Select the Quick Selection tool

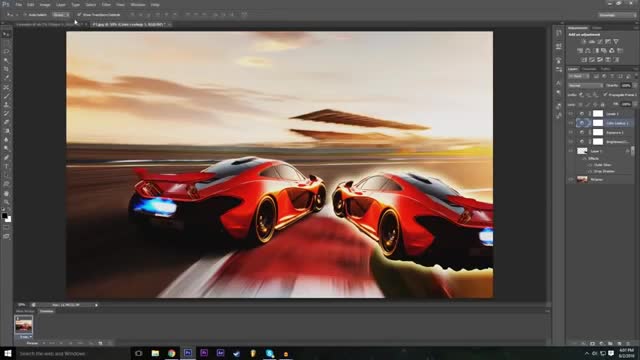(7, 60)
